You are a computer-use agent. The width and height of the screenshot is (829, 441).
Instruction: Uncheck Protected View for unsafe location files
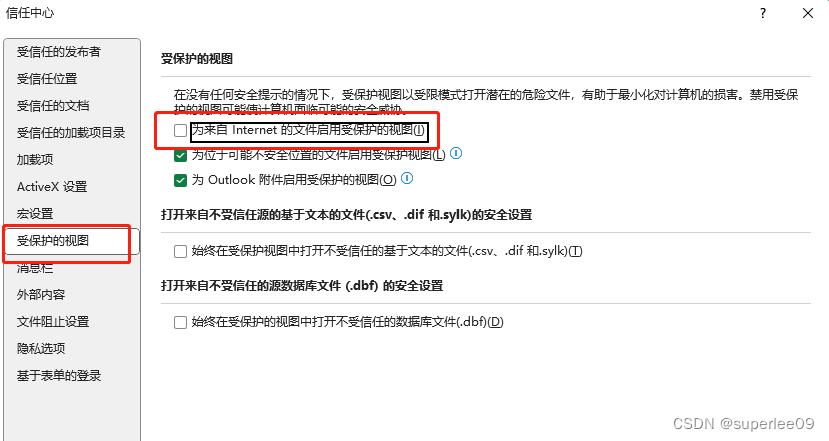(x=180, y=155)
